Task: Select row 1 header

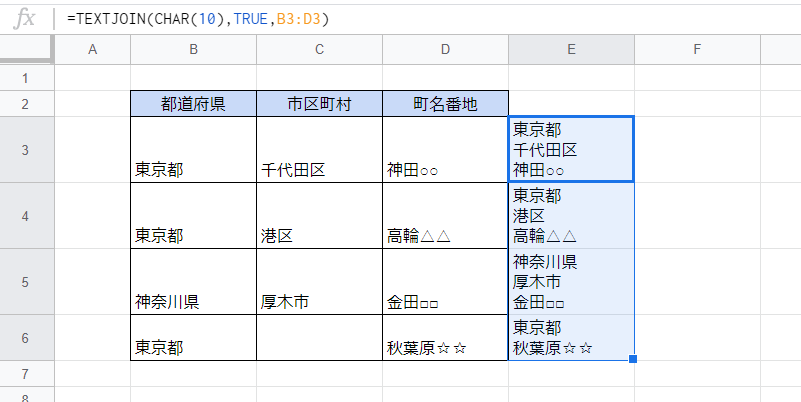Action: pos(26,78)
